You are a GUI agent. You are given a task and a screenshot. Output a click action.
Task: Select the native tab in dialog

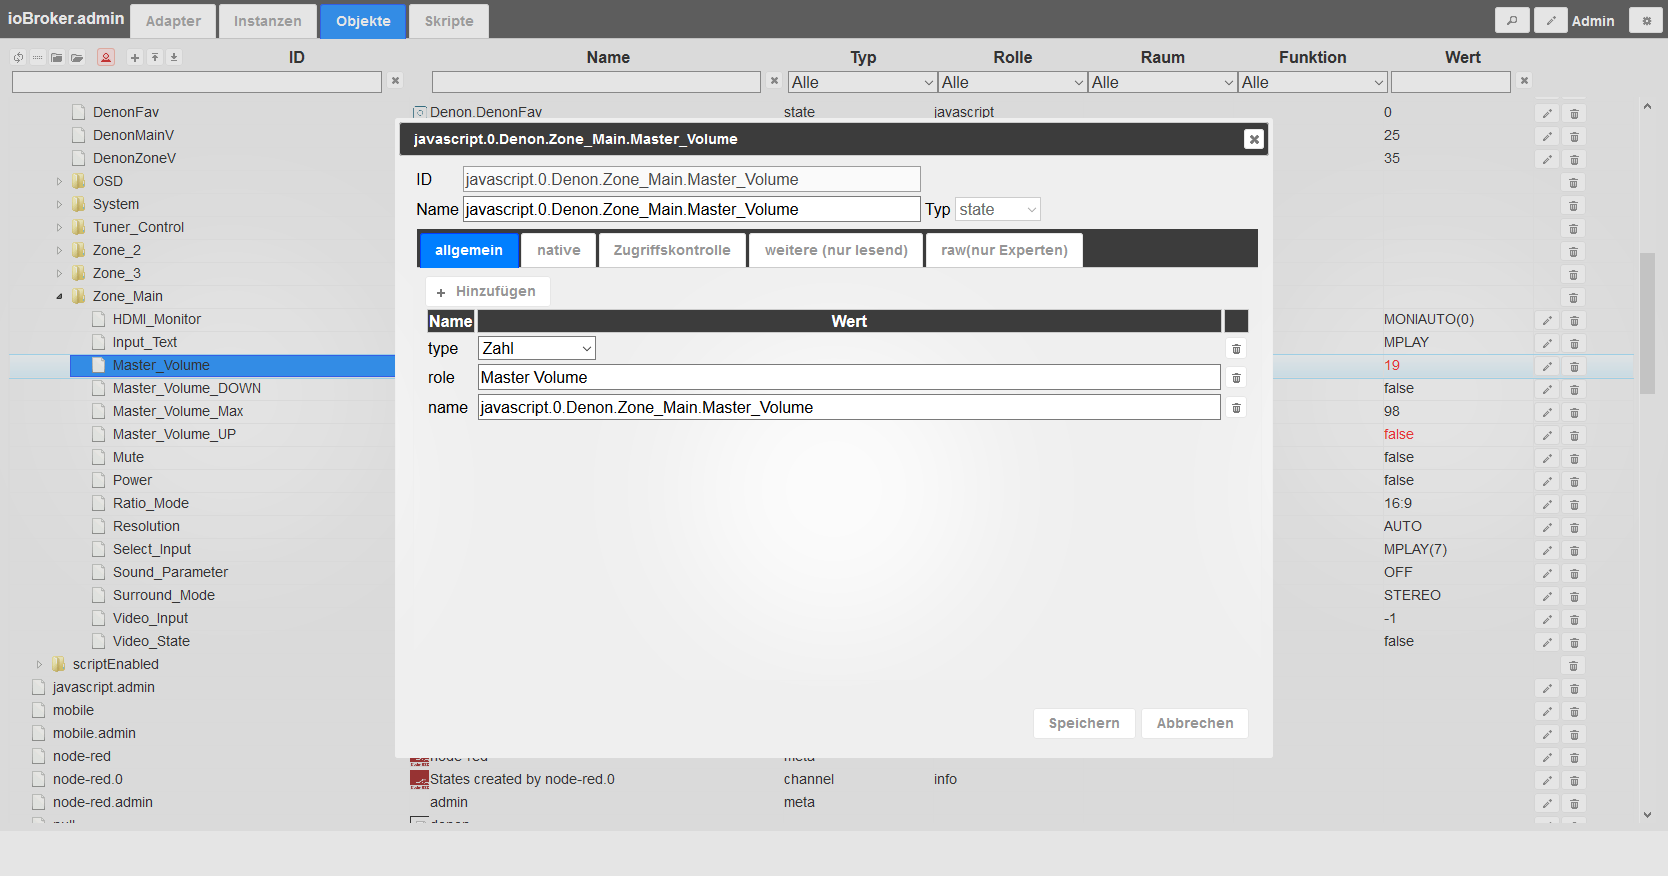pyautogui.click(x=559, y=250)
